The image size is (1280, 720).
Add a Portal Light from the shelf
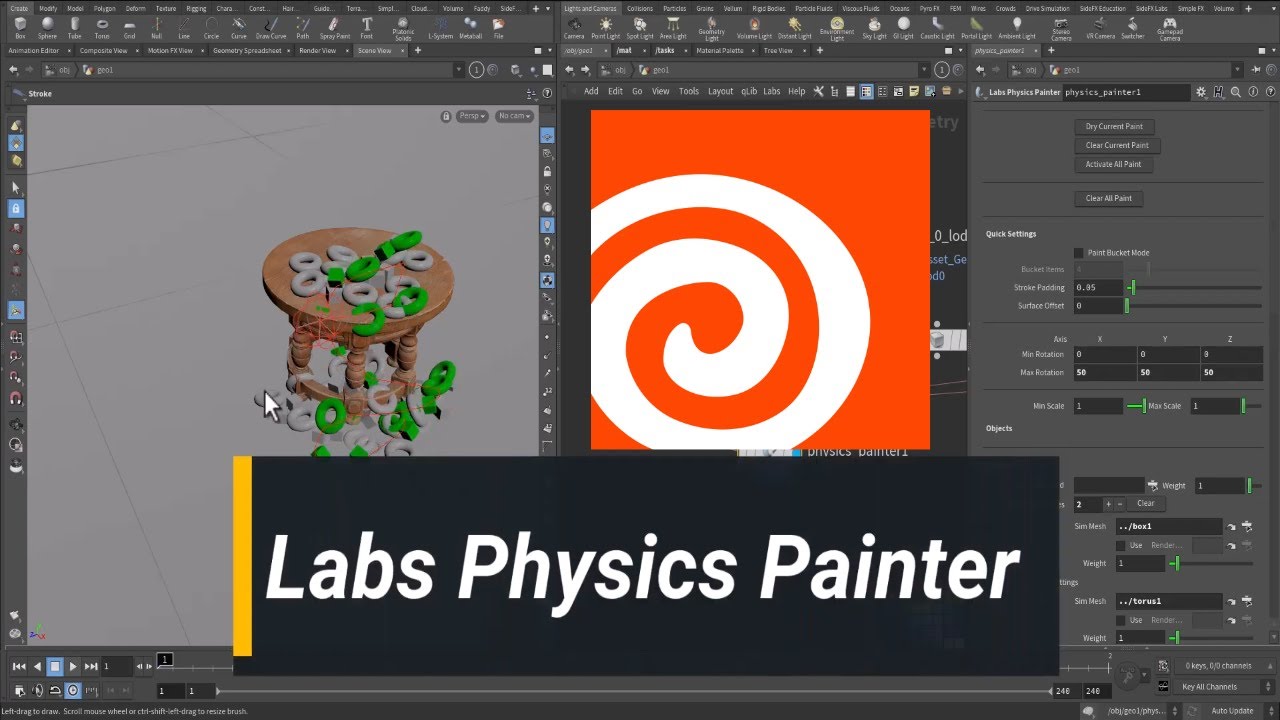pyautogui.click(x=977, y=27)
